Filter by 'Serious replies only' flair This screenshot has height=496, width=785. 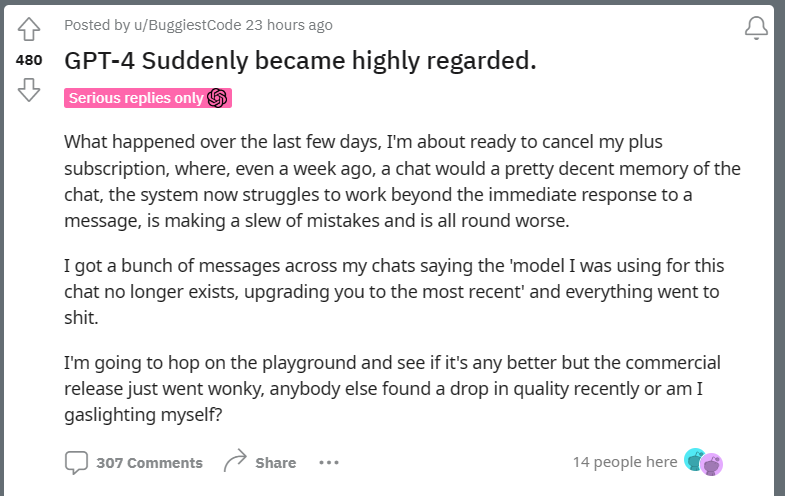pyautogui.click(x=148, y=98)
